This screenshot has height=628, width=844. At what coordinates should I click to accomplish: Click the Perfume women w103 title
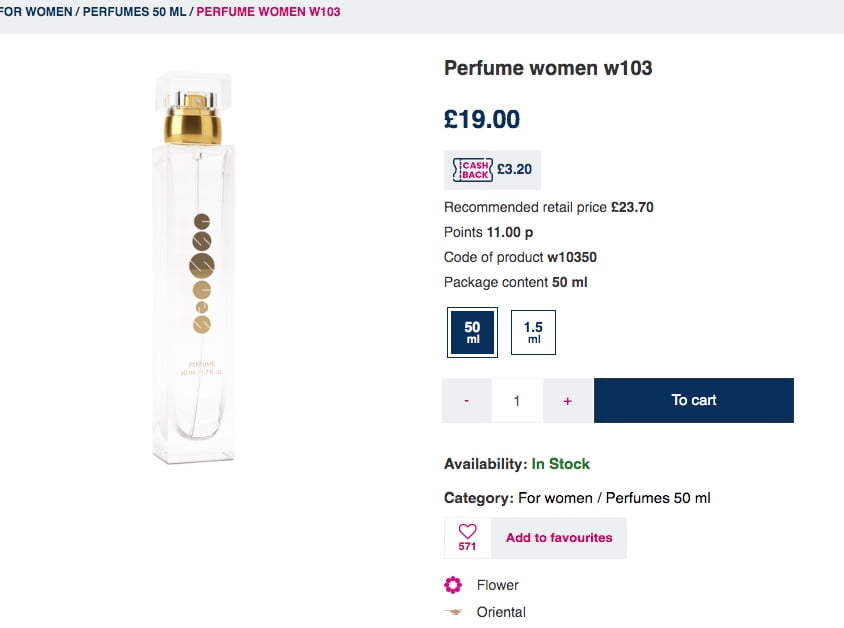[x=548, y=68]
